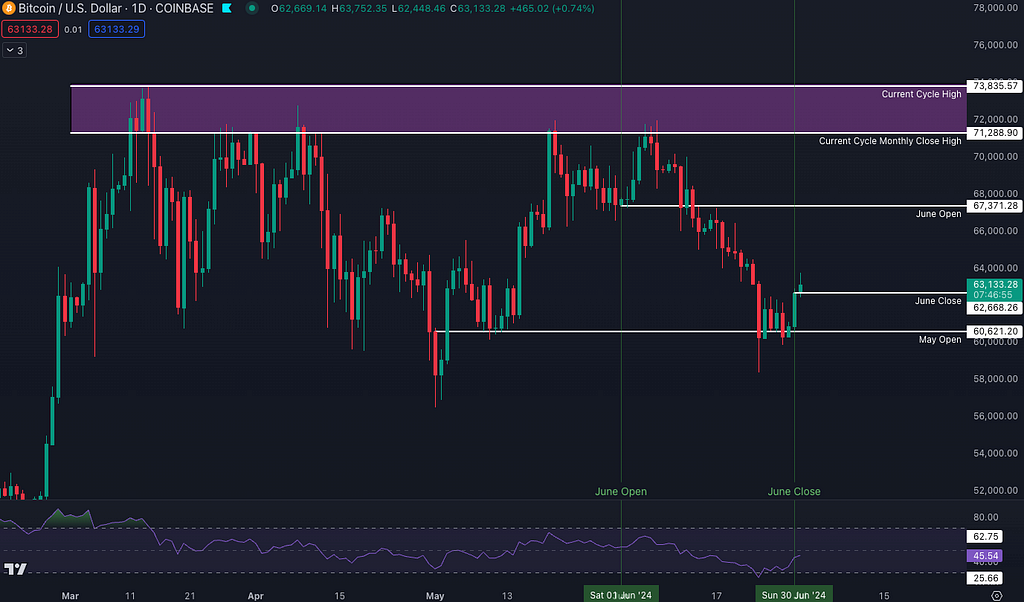Image resolution: width=1024 pixels, height=602 pixels.
Task: Click the green June Close vertical line text
Action: pyautogui.click(x=794, y=492)
